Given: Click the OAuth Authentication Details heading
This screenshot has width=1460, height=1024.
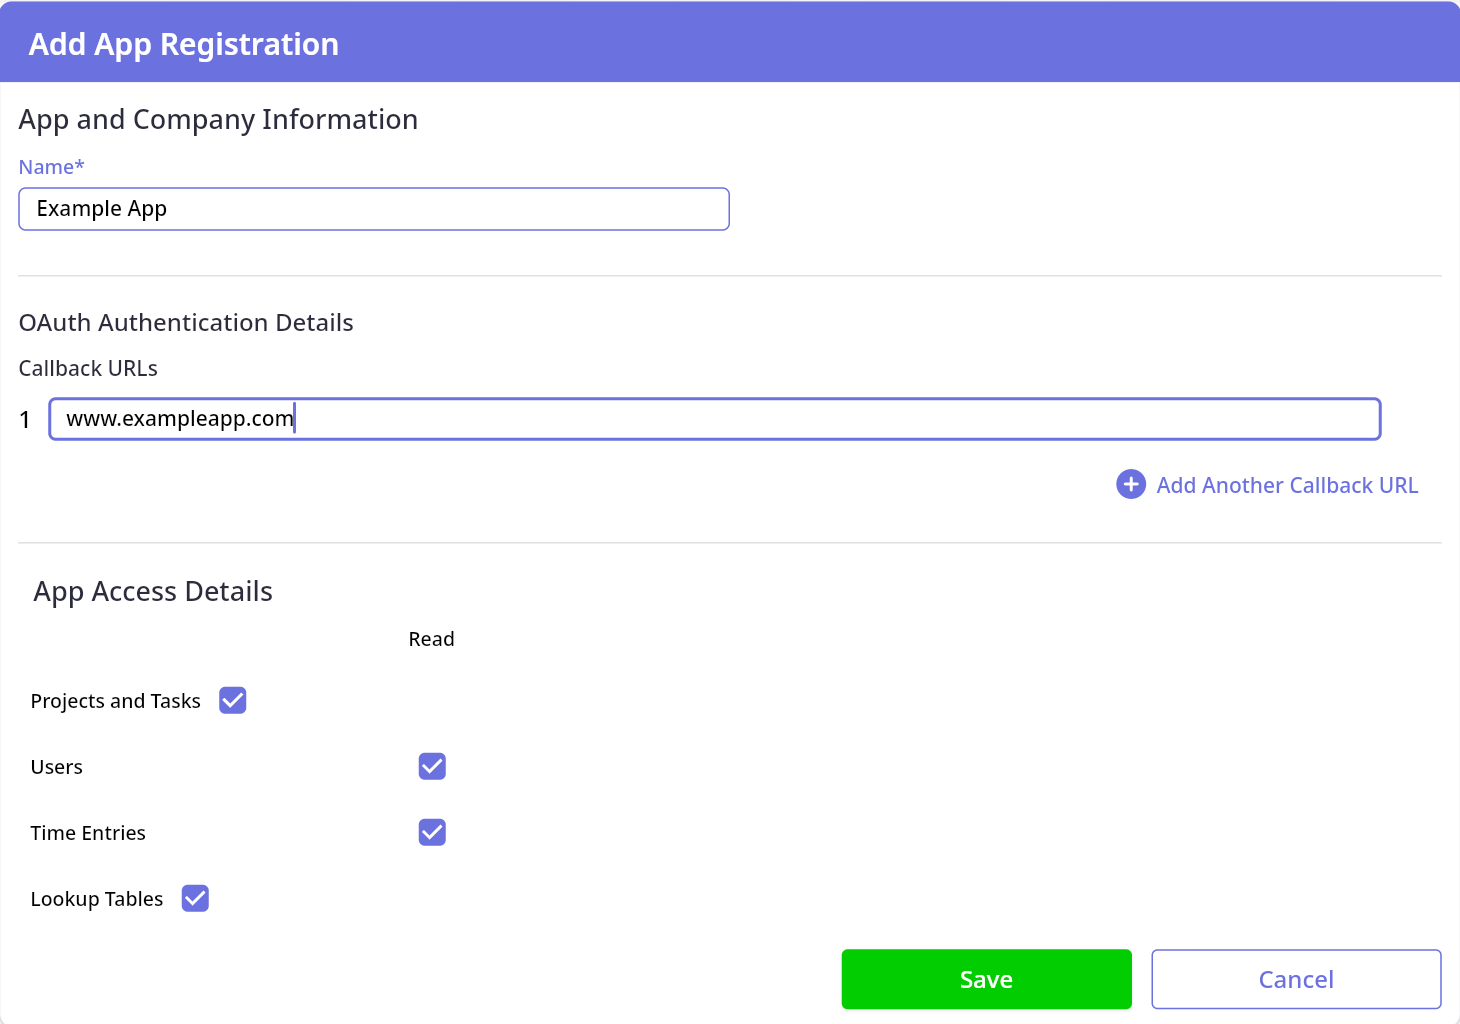Looking at the screenshot, I should tap(186, 323).
